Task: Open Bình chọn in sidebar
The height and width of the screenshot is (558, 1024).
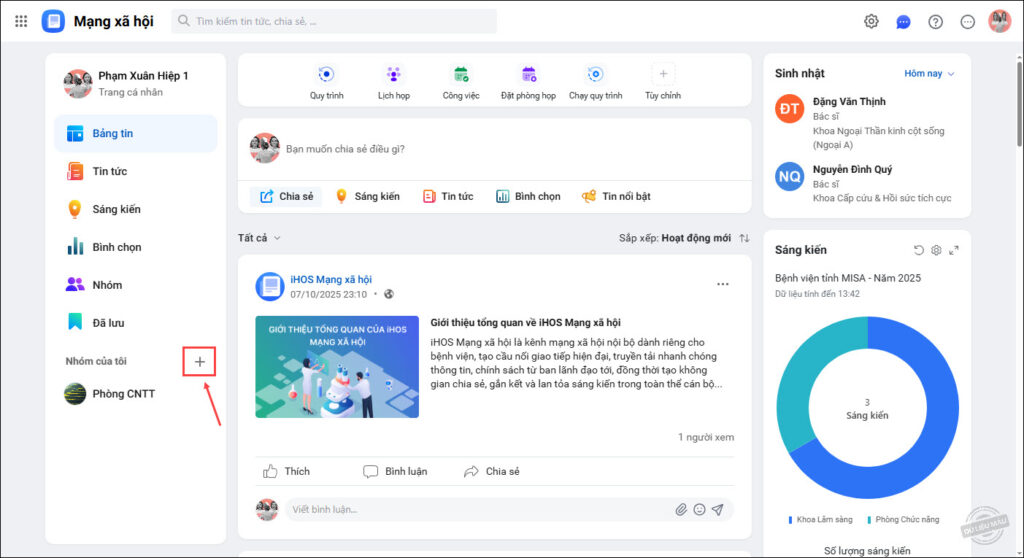Action: (x=136, y=247)
